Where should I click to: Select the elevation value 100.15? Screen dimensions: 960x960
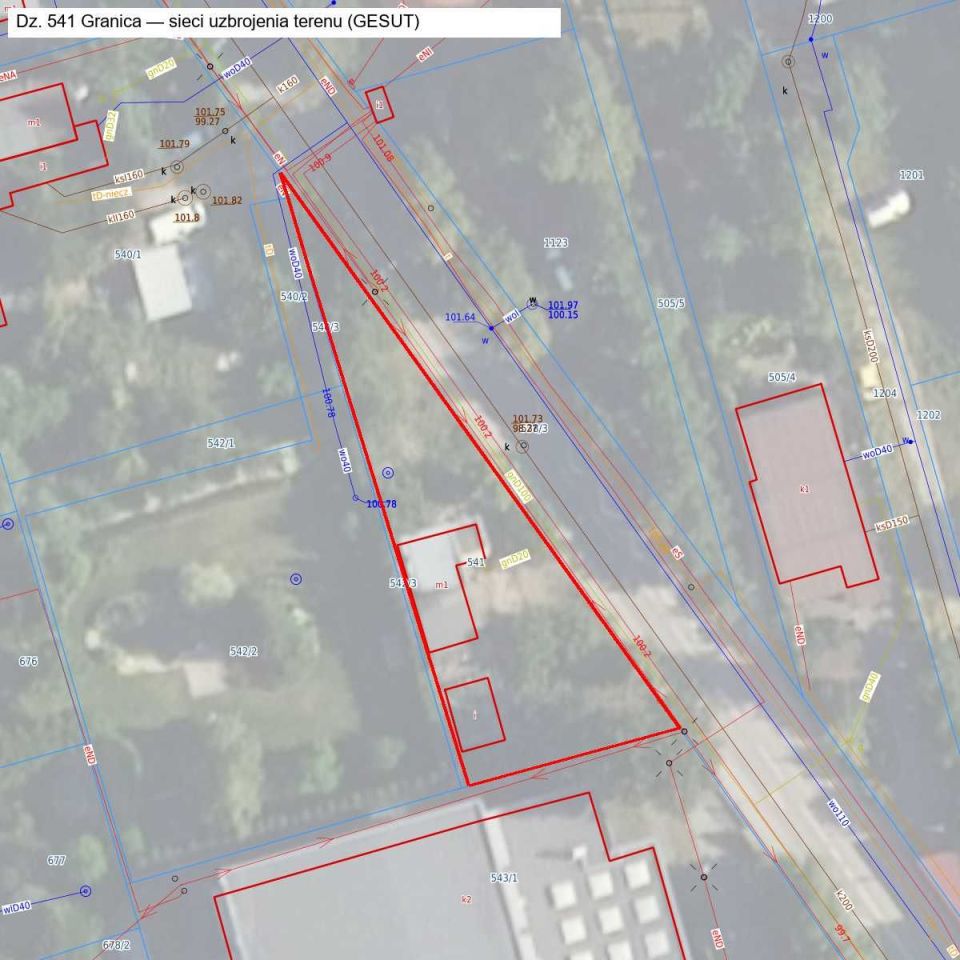[563, 315]
